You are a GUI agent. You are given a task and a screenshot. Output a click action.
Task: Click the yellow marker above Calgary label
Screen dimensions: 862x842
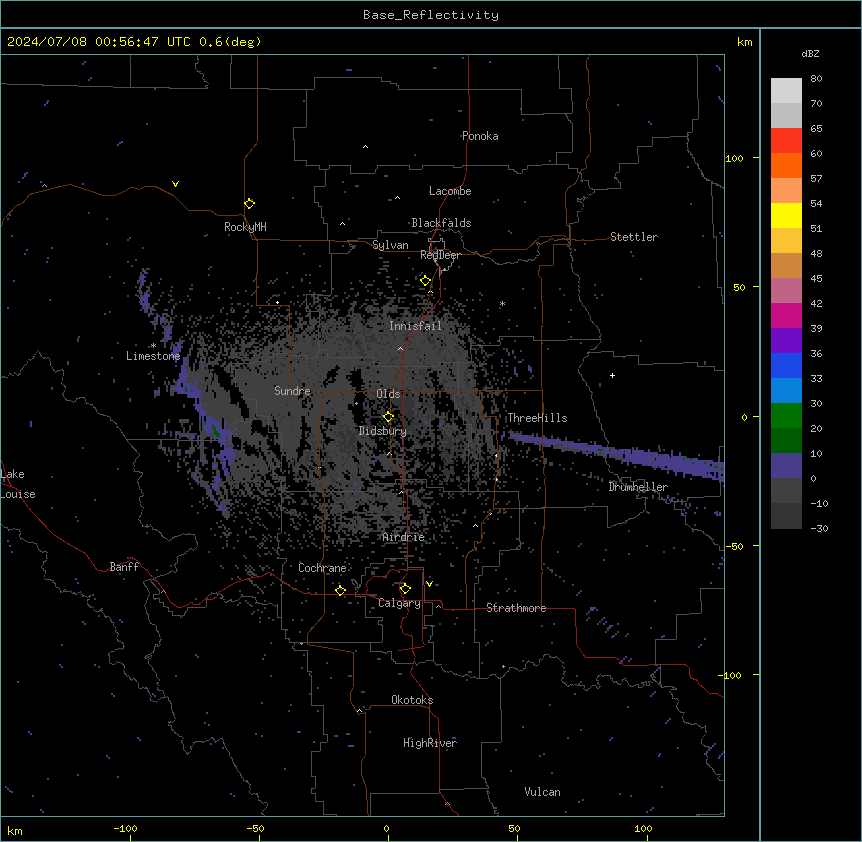tap(405, 589)
